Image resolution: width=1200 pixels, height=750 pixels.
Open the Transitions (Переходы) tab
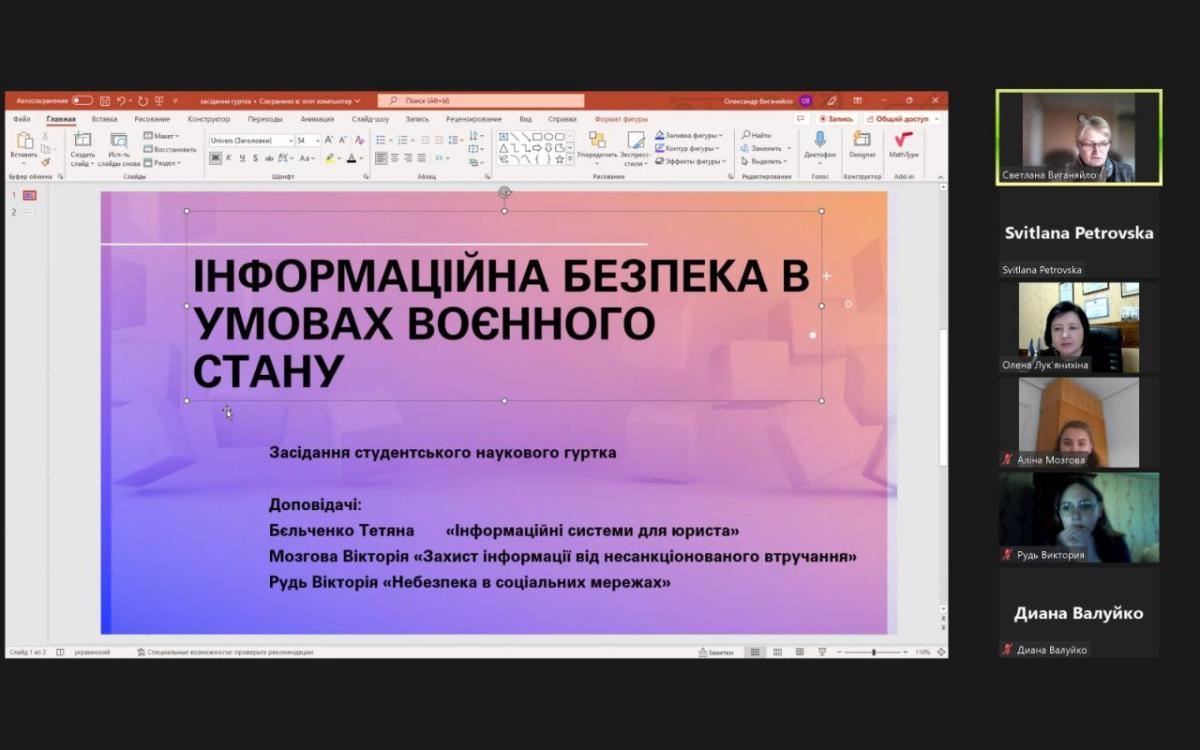[x=265, y=119]
